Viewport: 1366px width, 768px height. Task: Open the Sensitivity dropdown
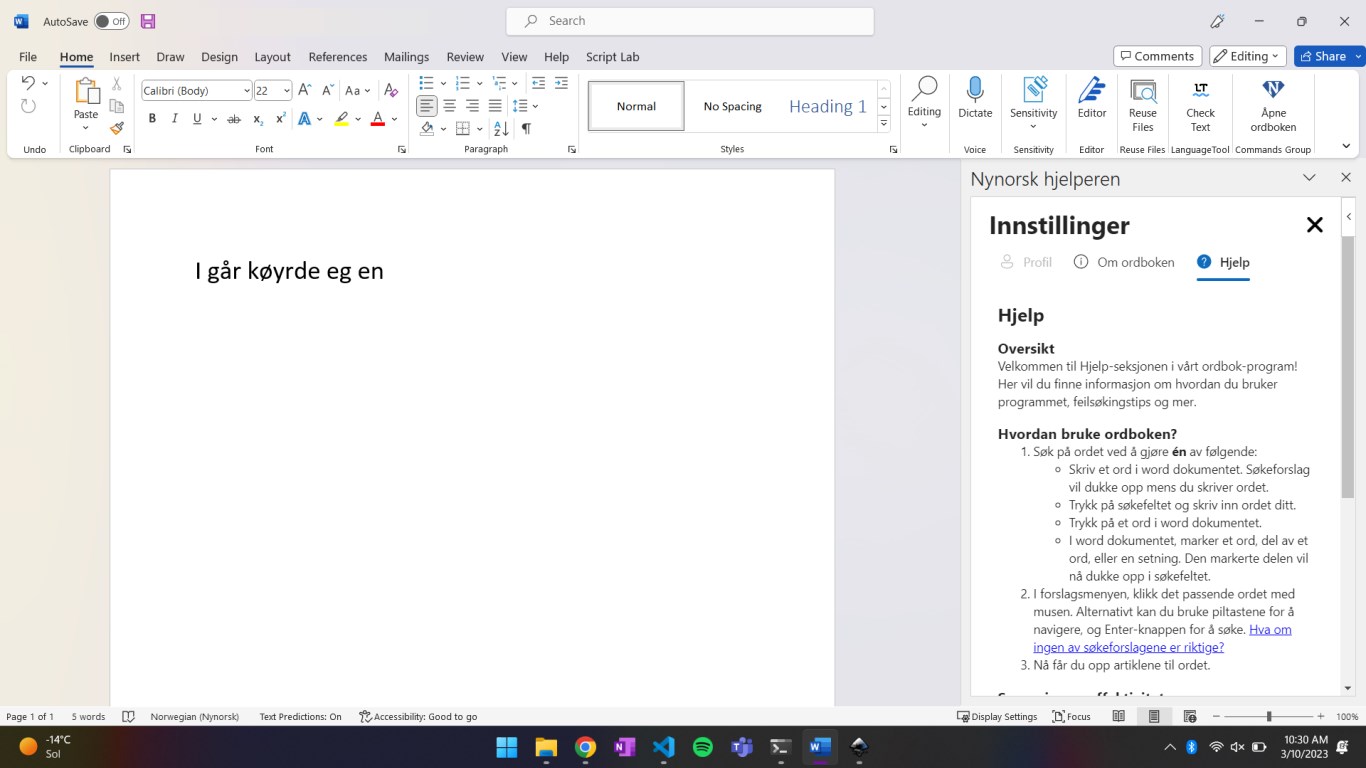[x=1034, y=106]
